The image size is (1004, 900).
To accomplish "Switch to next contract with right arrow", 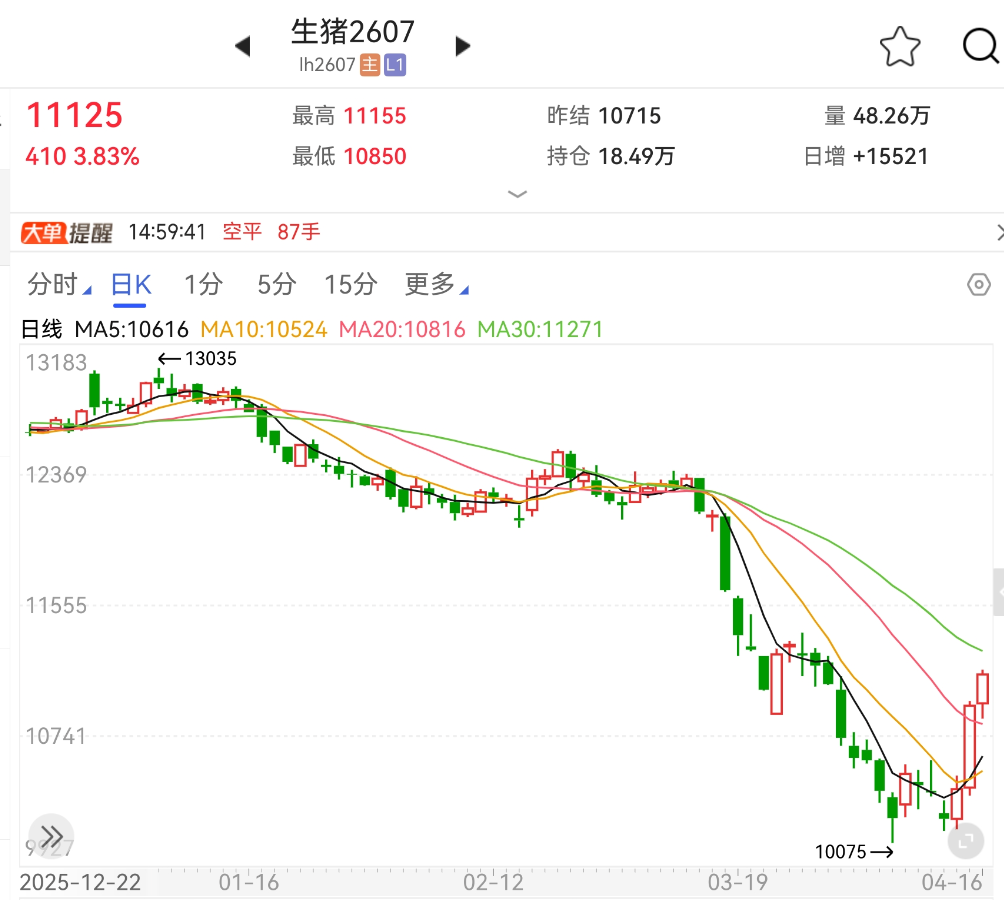I will click(462, 46).
